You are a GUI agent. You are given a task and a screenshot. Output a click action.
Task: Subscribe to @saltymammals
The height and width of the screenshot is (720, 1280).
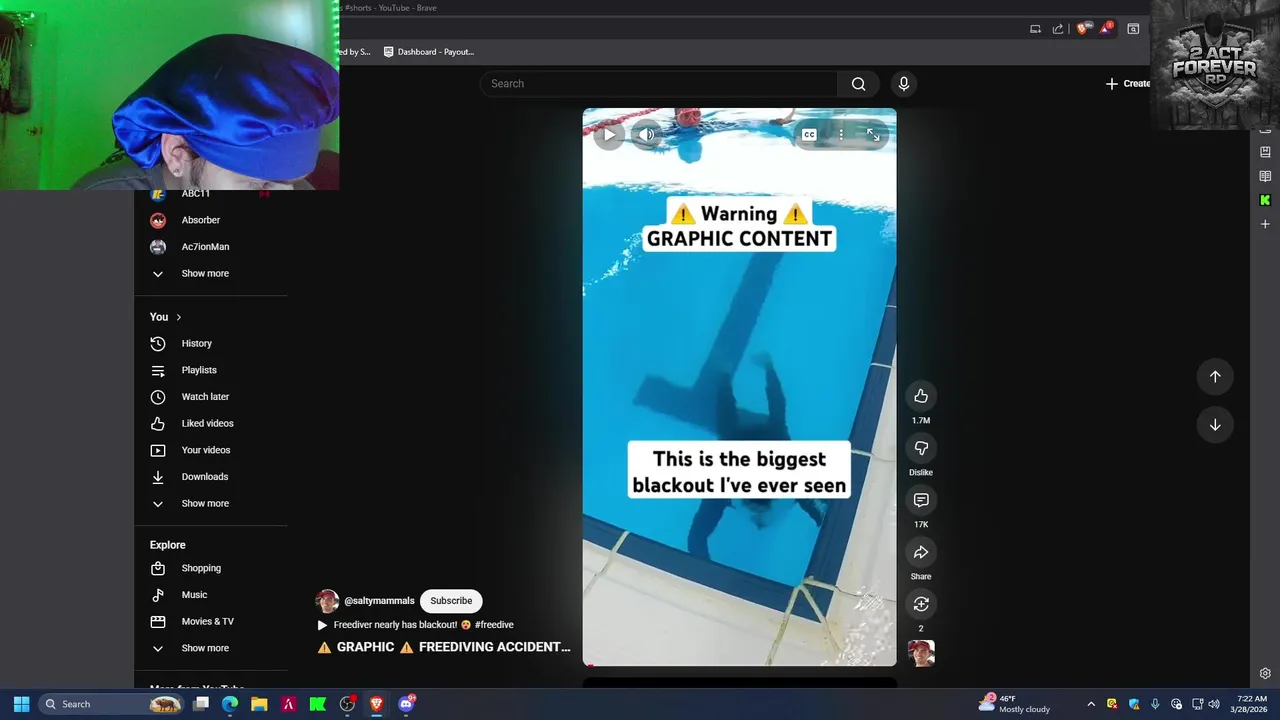coord(451,601)
